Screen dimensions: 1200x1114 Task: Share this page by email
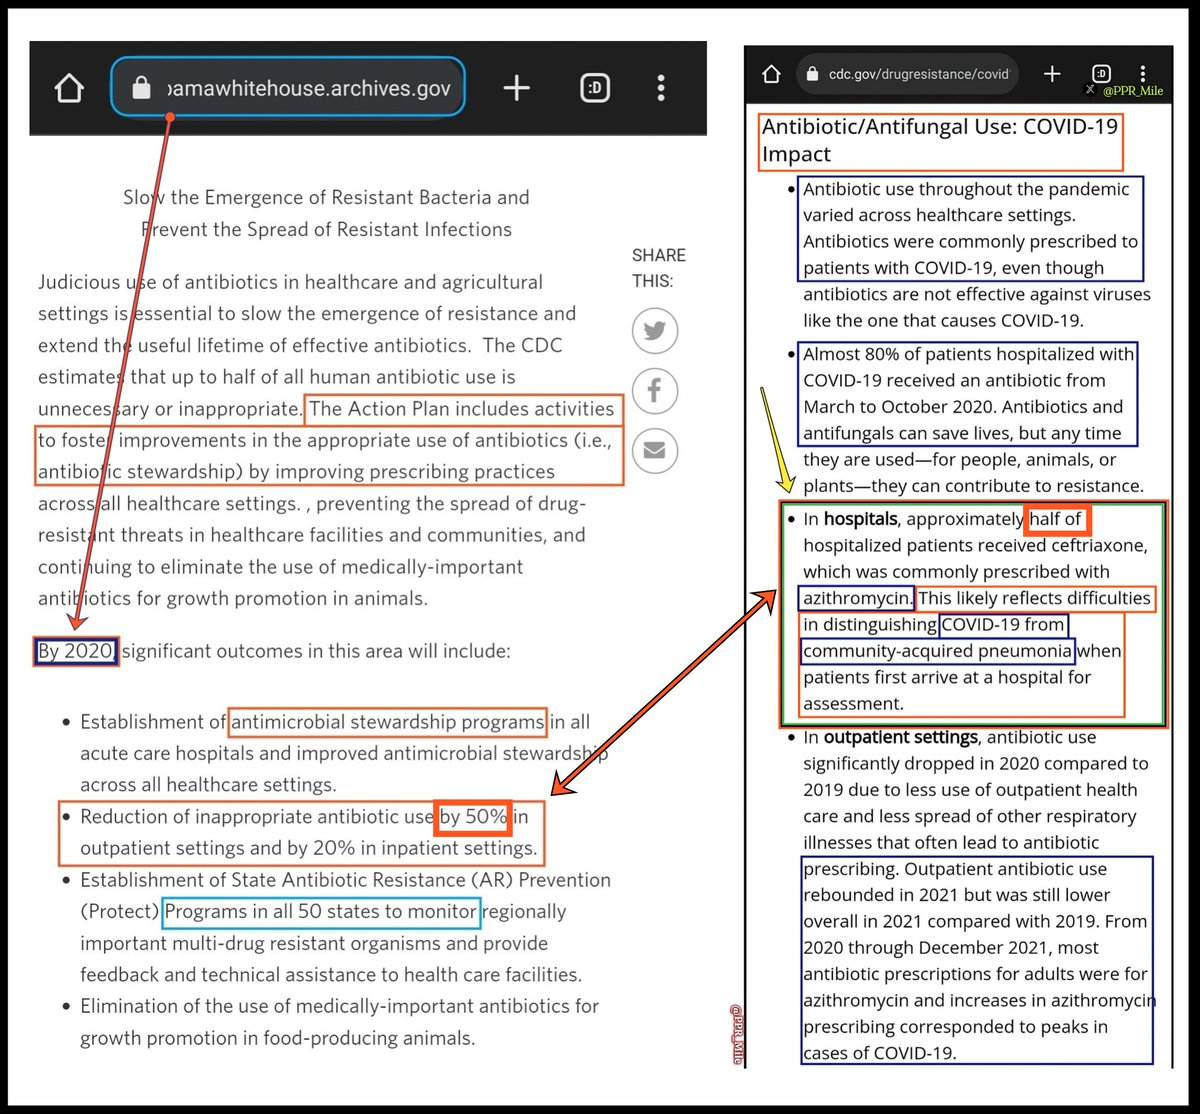point(655,450)
